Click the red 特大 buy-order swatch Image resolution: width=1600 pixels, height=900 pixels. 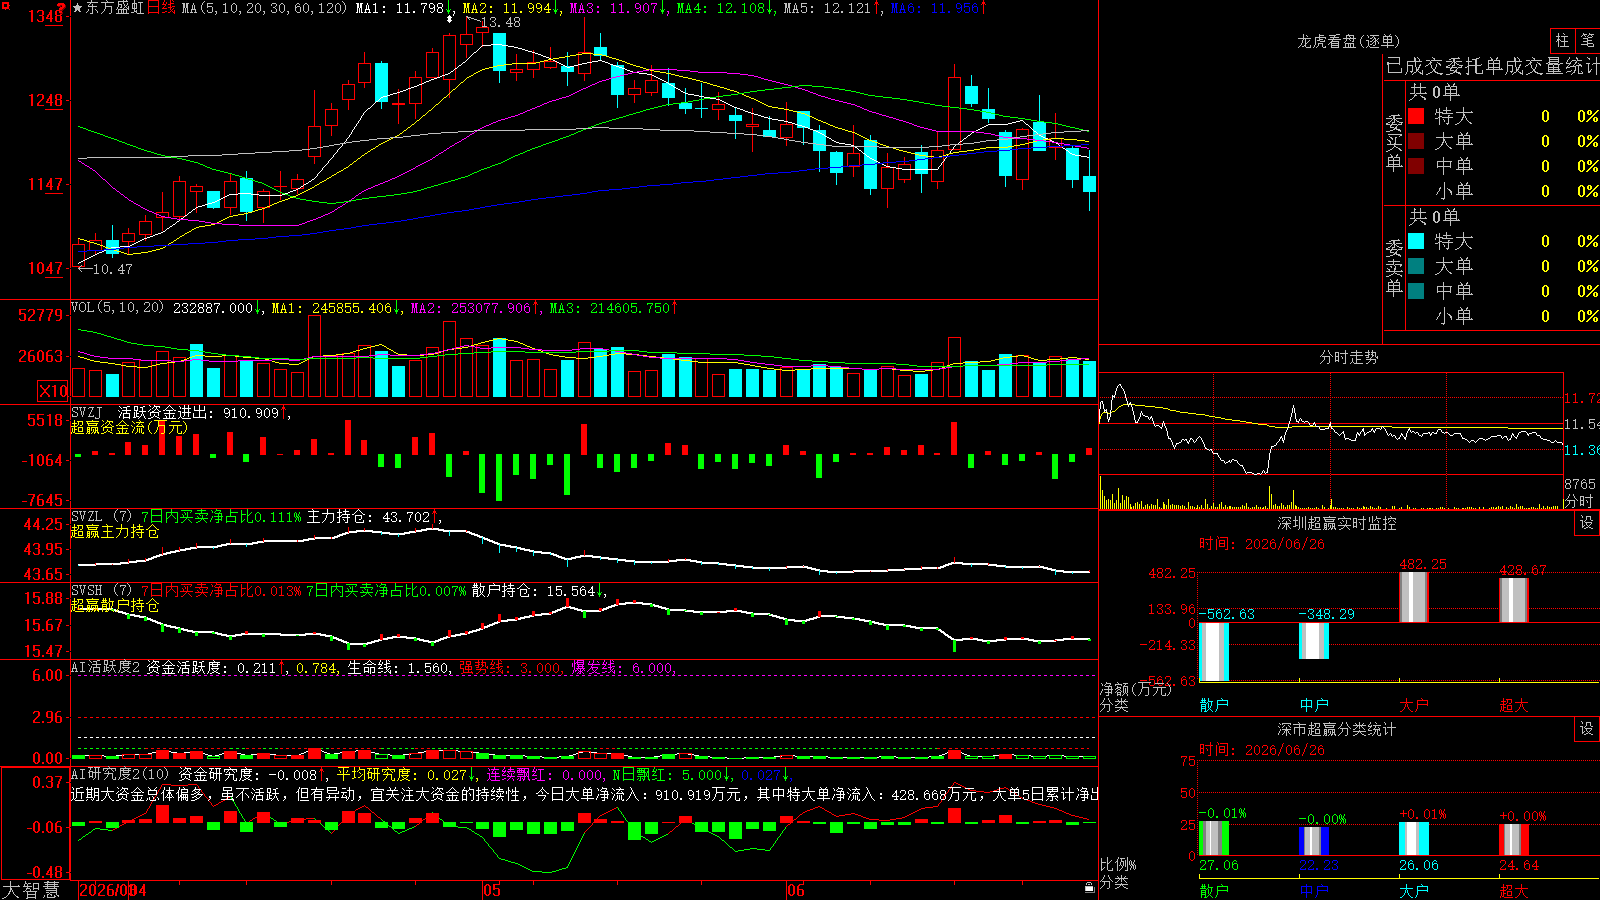coord(1416,116)
